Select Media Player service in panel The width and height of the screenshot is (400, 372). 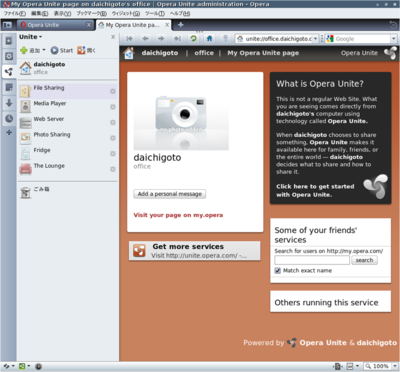click(68, 107)
